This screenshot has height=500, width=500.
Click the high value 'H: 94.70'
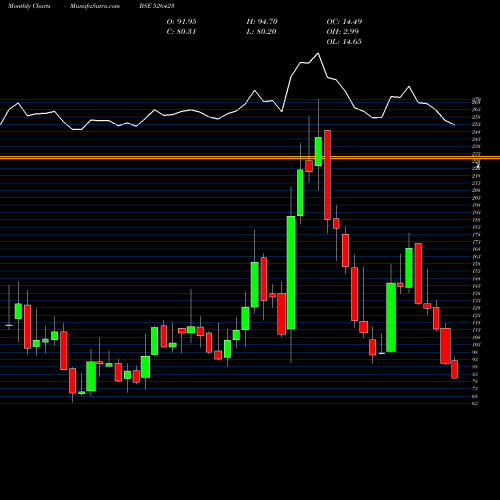[x=262, y=22]
